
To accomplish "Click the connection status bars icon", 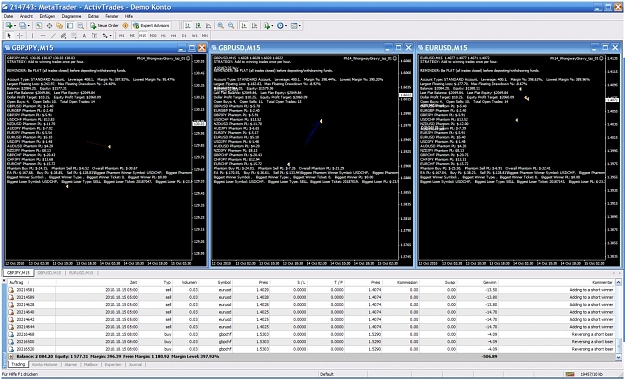I will [x=570, y=374].
